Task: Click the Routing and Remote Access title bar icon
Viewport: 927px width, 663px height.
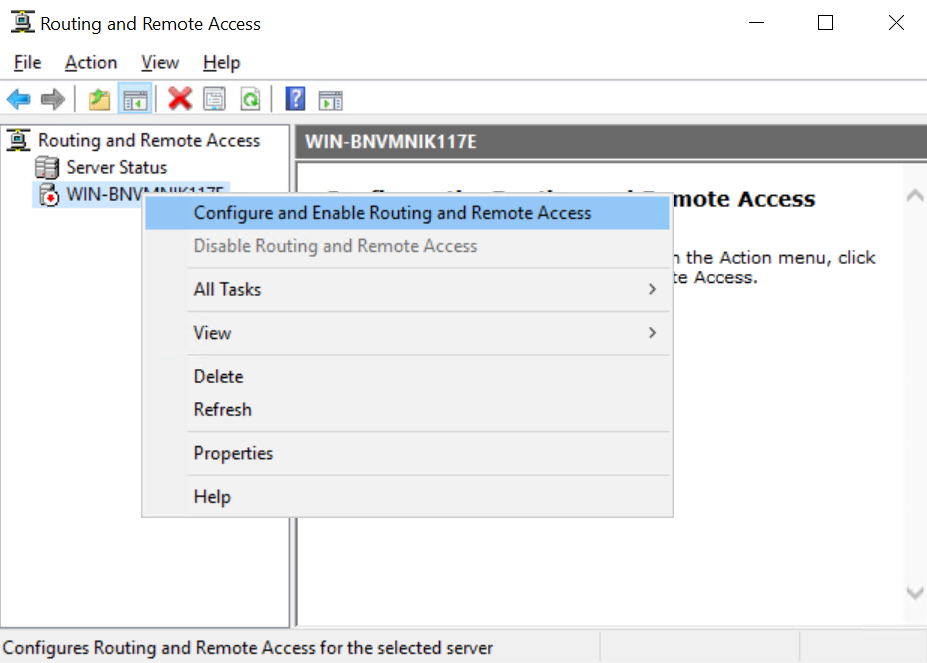Action: [x=22, y=22]
